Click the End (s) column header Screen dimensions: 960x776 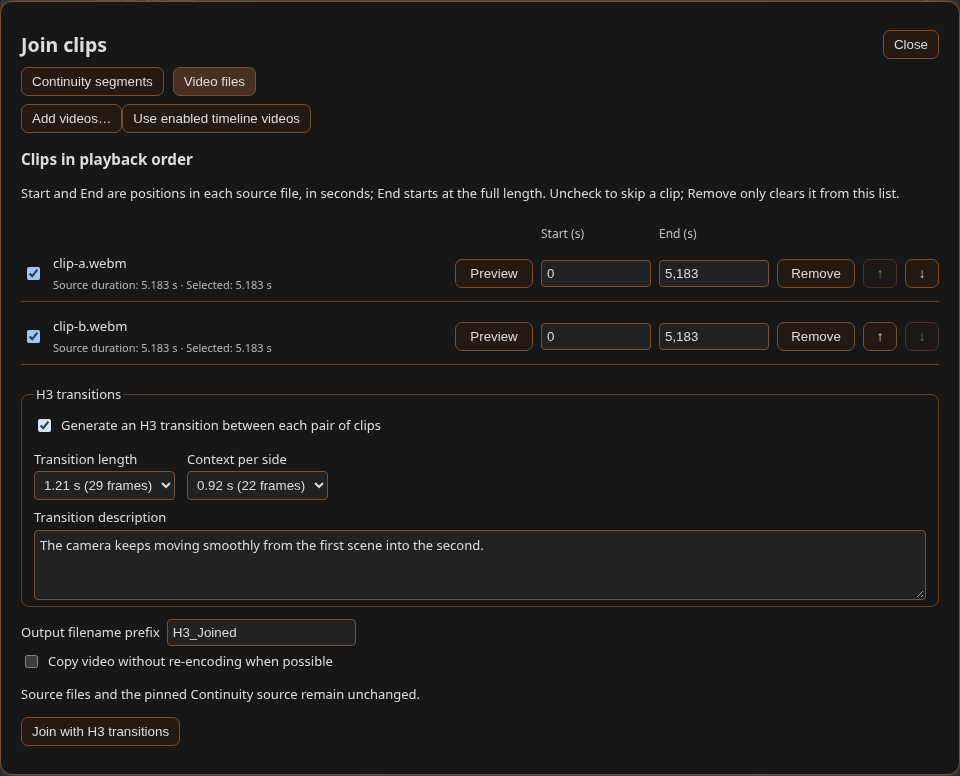678,234
